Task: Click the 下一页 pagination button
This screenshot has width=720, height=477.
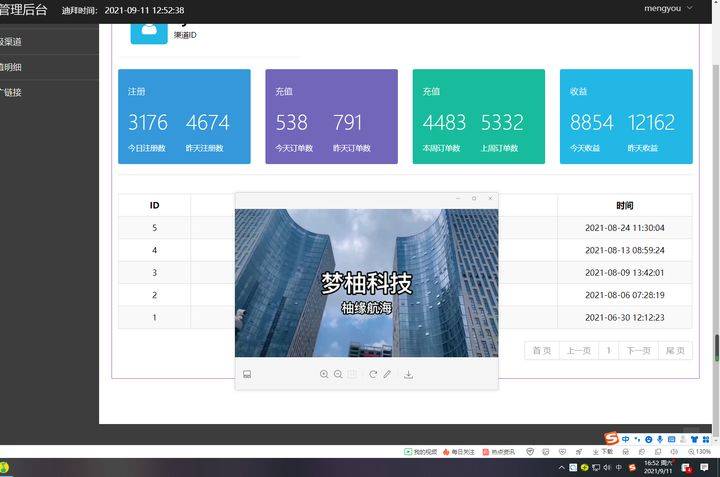Action: pyautogui.click(x=638, y=350)
